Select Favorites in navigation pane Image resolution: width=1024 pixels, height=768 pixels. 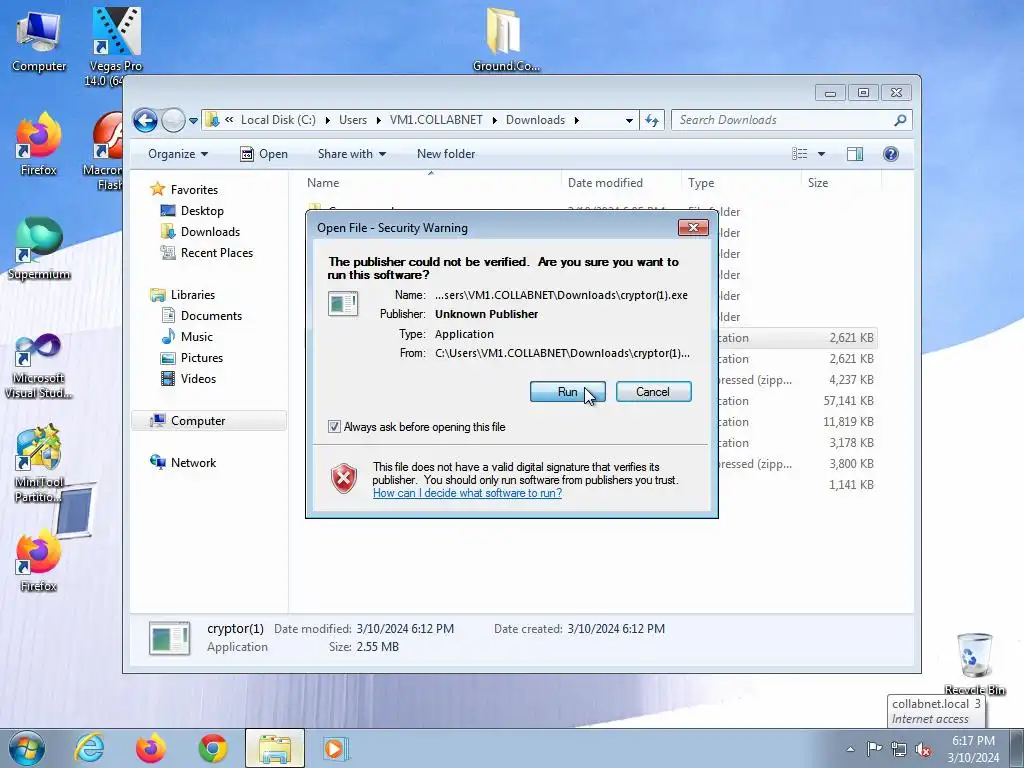coord(195,189)
